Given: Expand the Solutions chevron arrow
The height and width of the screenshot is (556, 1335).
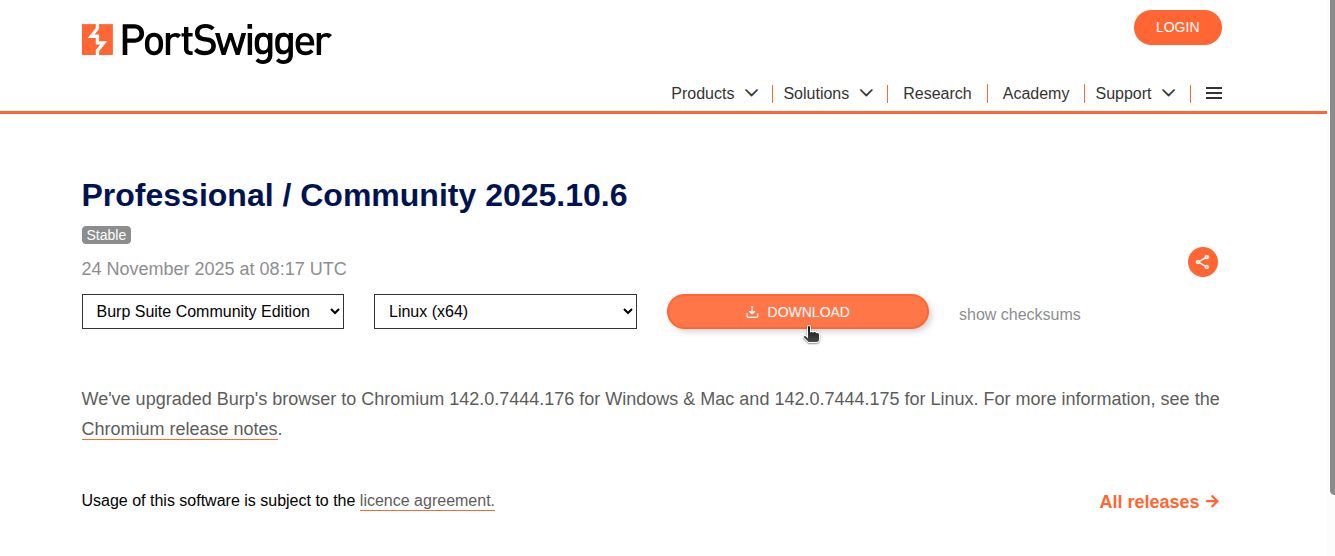Looking at the screenshot, I should coord(866,93).
